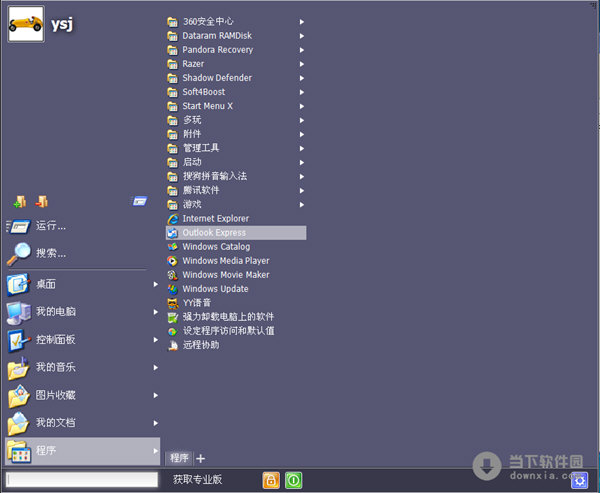The height and width of the screenshot is (493, 600).
Task: Click the Internet Explorer icon
Action: point(173,219)
